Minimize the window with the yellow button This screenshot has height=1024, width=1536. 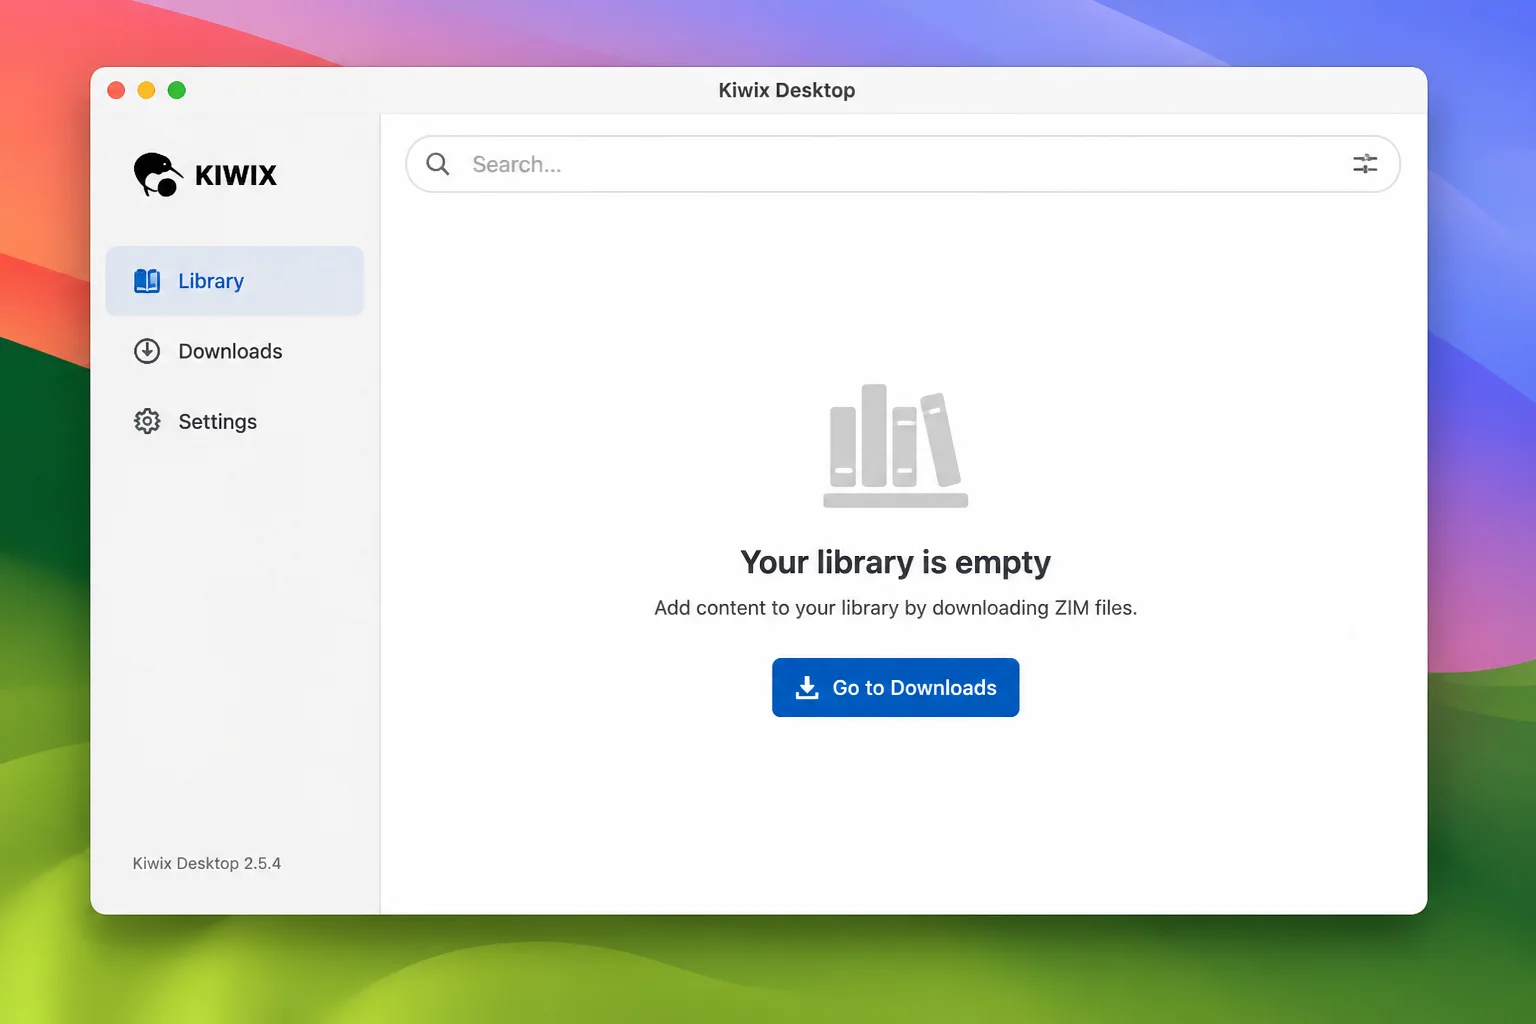tap(146, 90)
